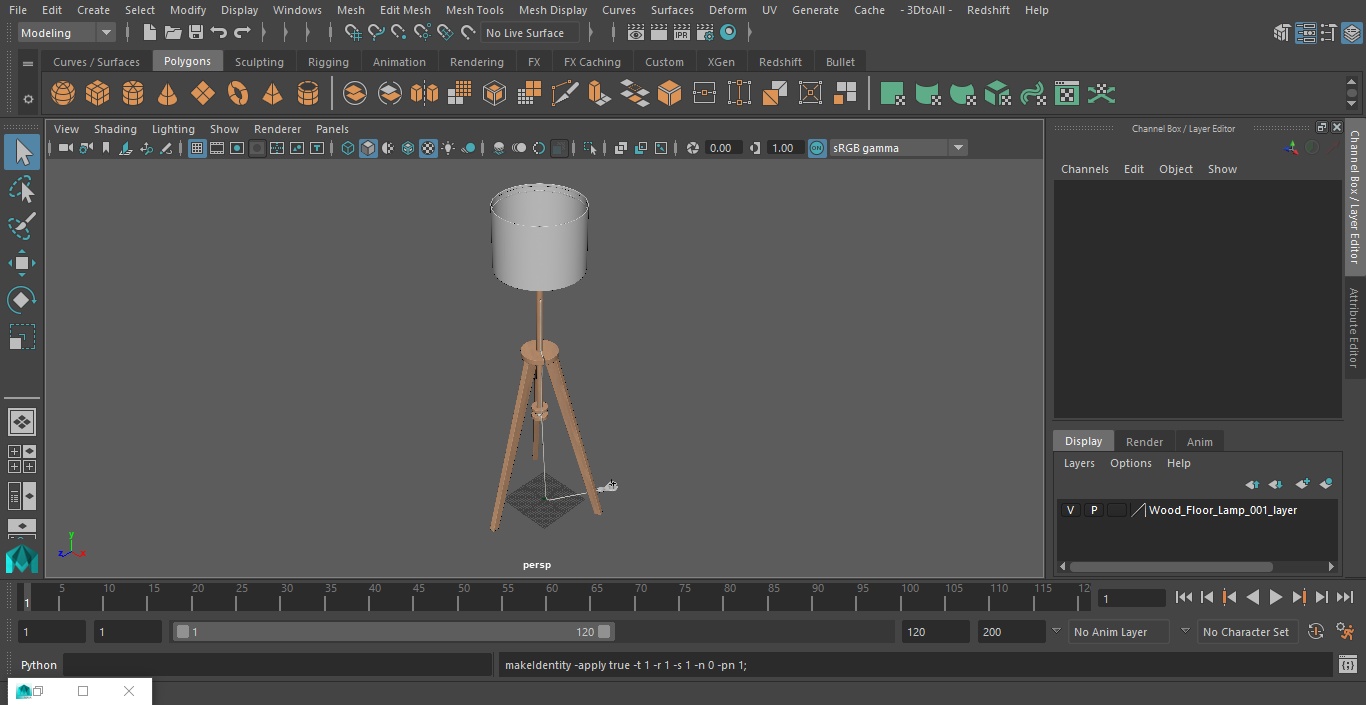
Task: Open the viewport Shading menu
Action: point(115,129)
